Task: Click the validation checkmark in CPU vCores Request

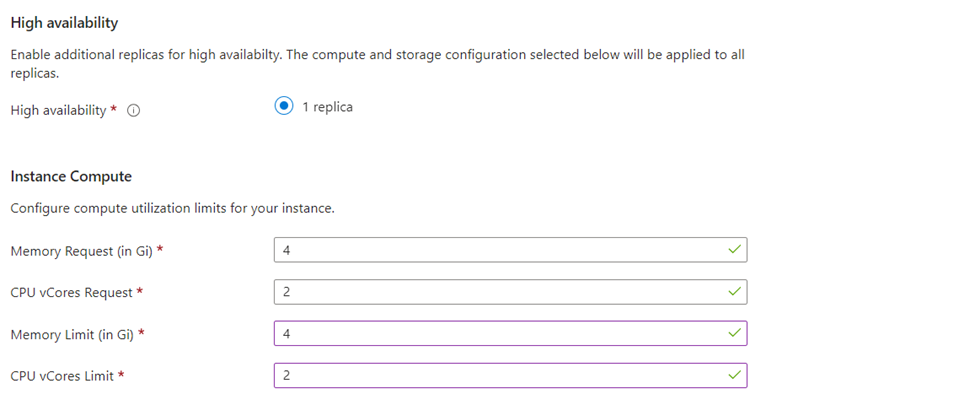Action: [734, 291]
